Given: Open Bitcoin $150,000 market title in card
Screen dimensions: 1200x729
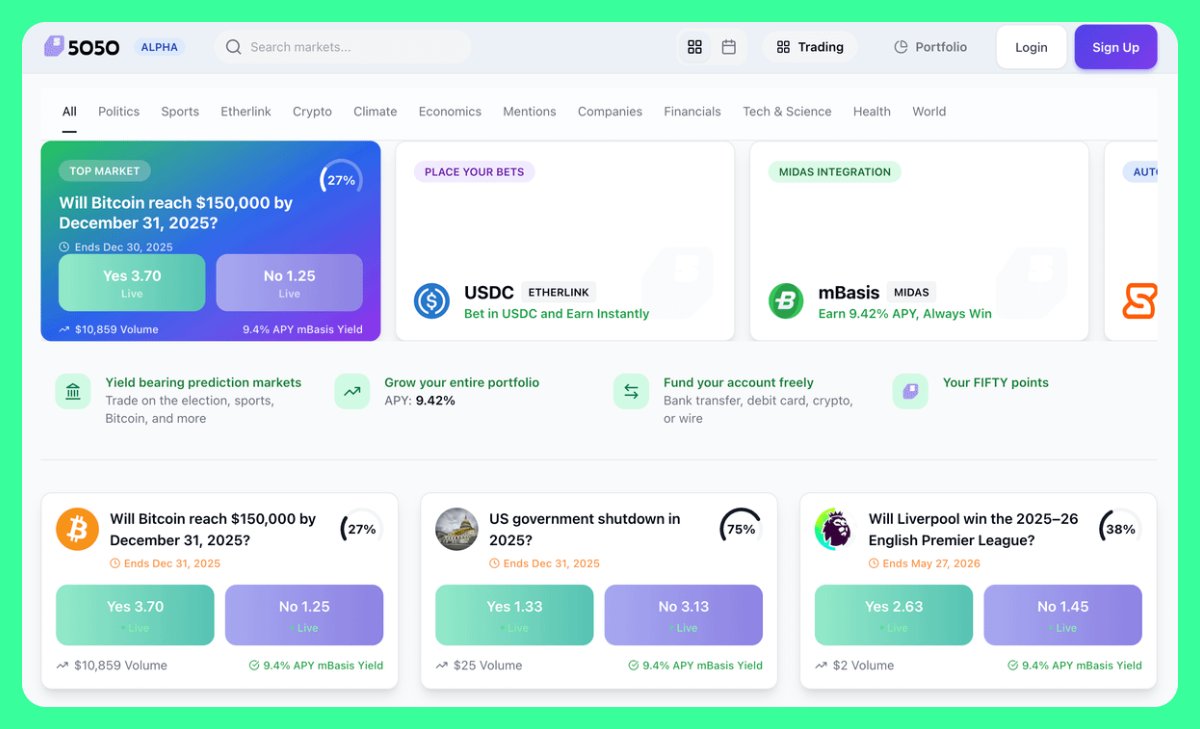Looking at the screenshot, I should [x=213, y=530].
